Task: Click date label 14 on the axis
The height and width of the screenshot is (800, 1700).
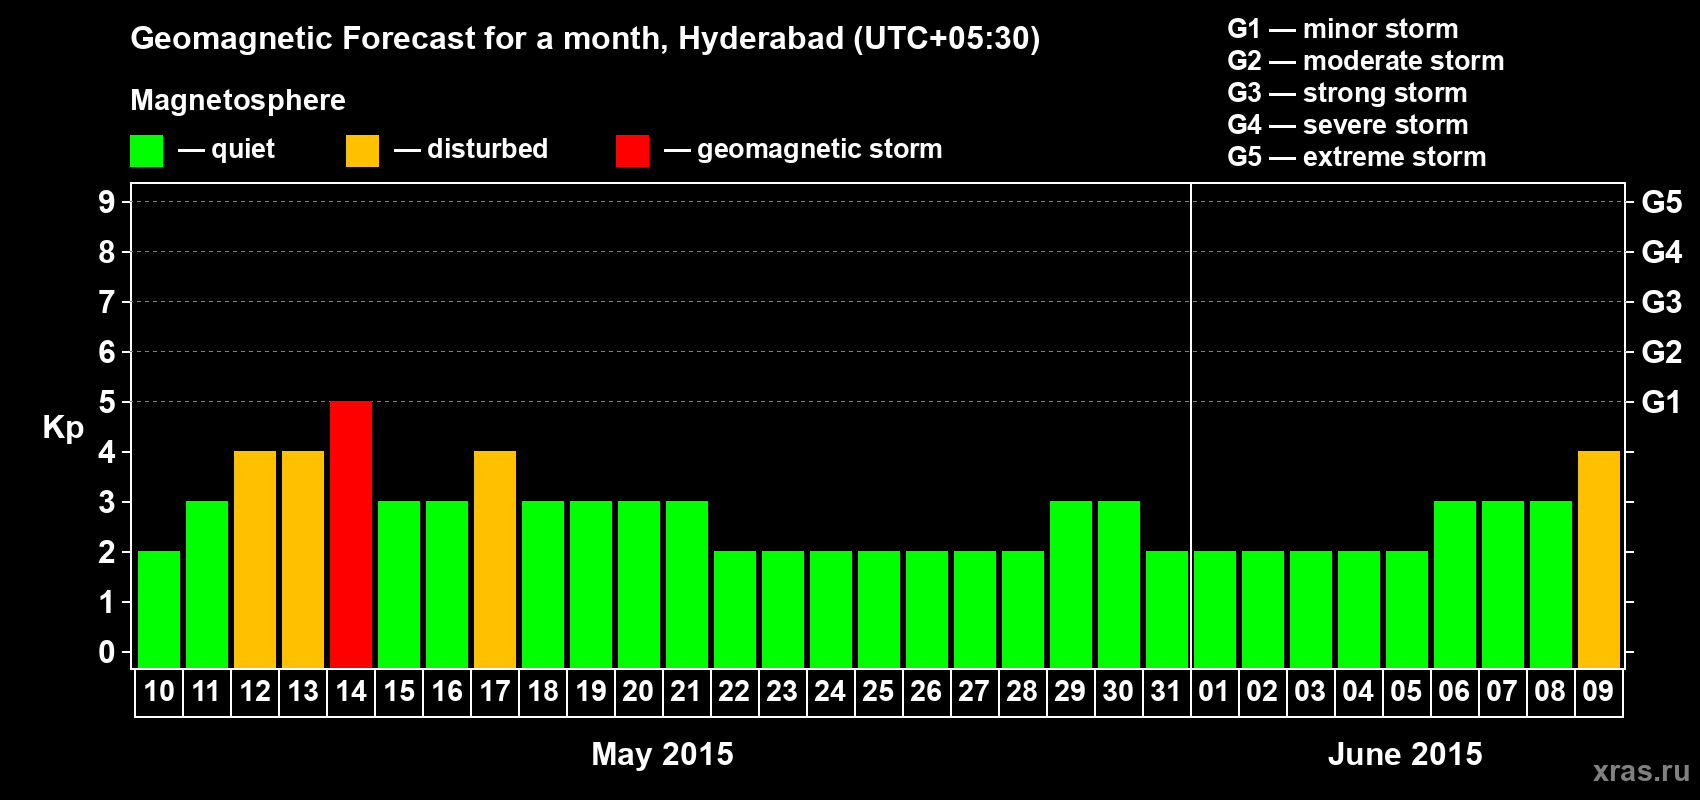Action: coord(351,692)
